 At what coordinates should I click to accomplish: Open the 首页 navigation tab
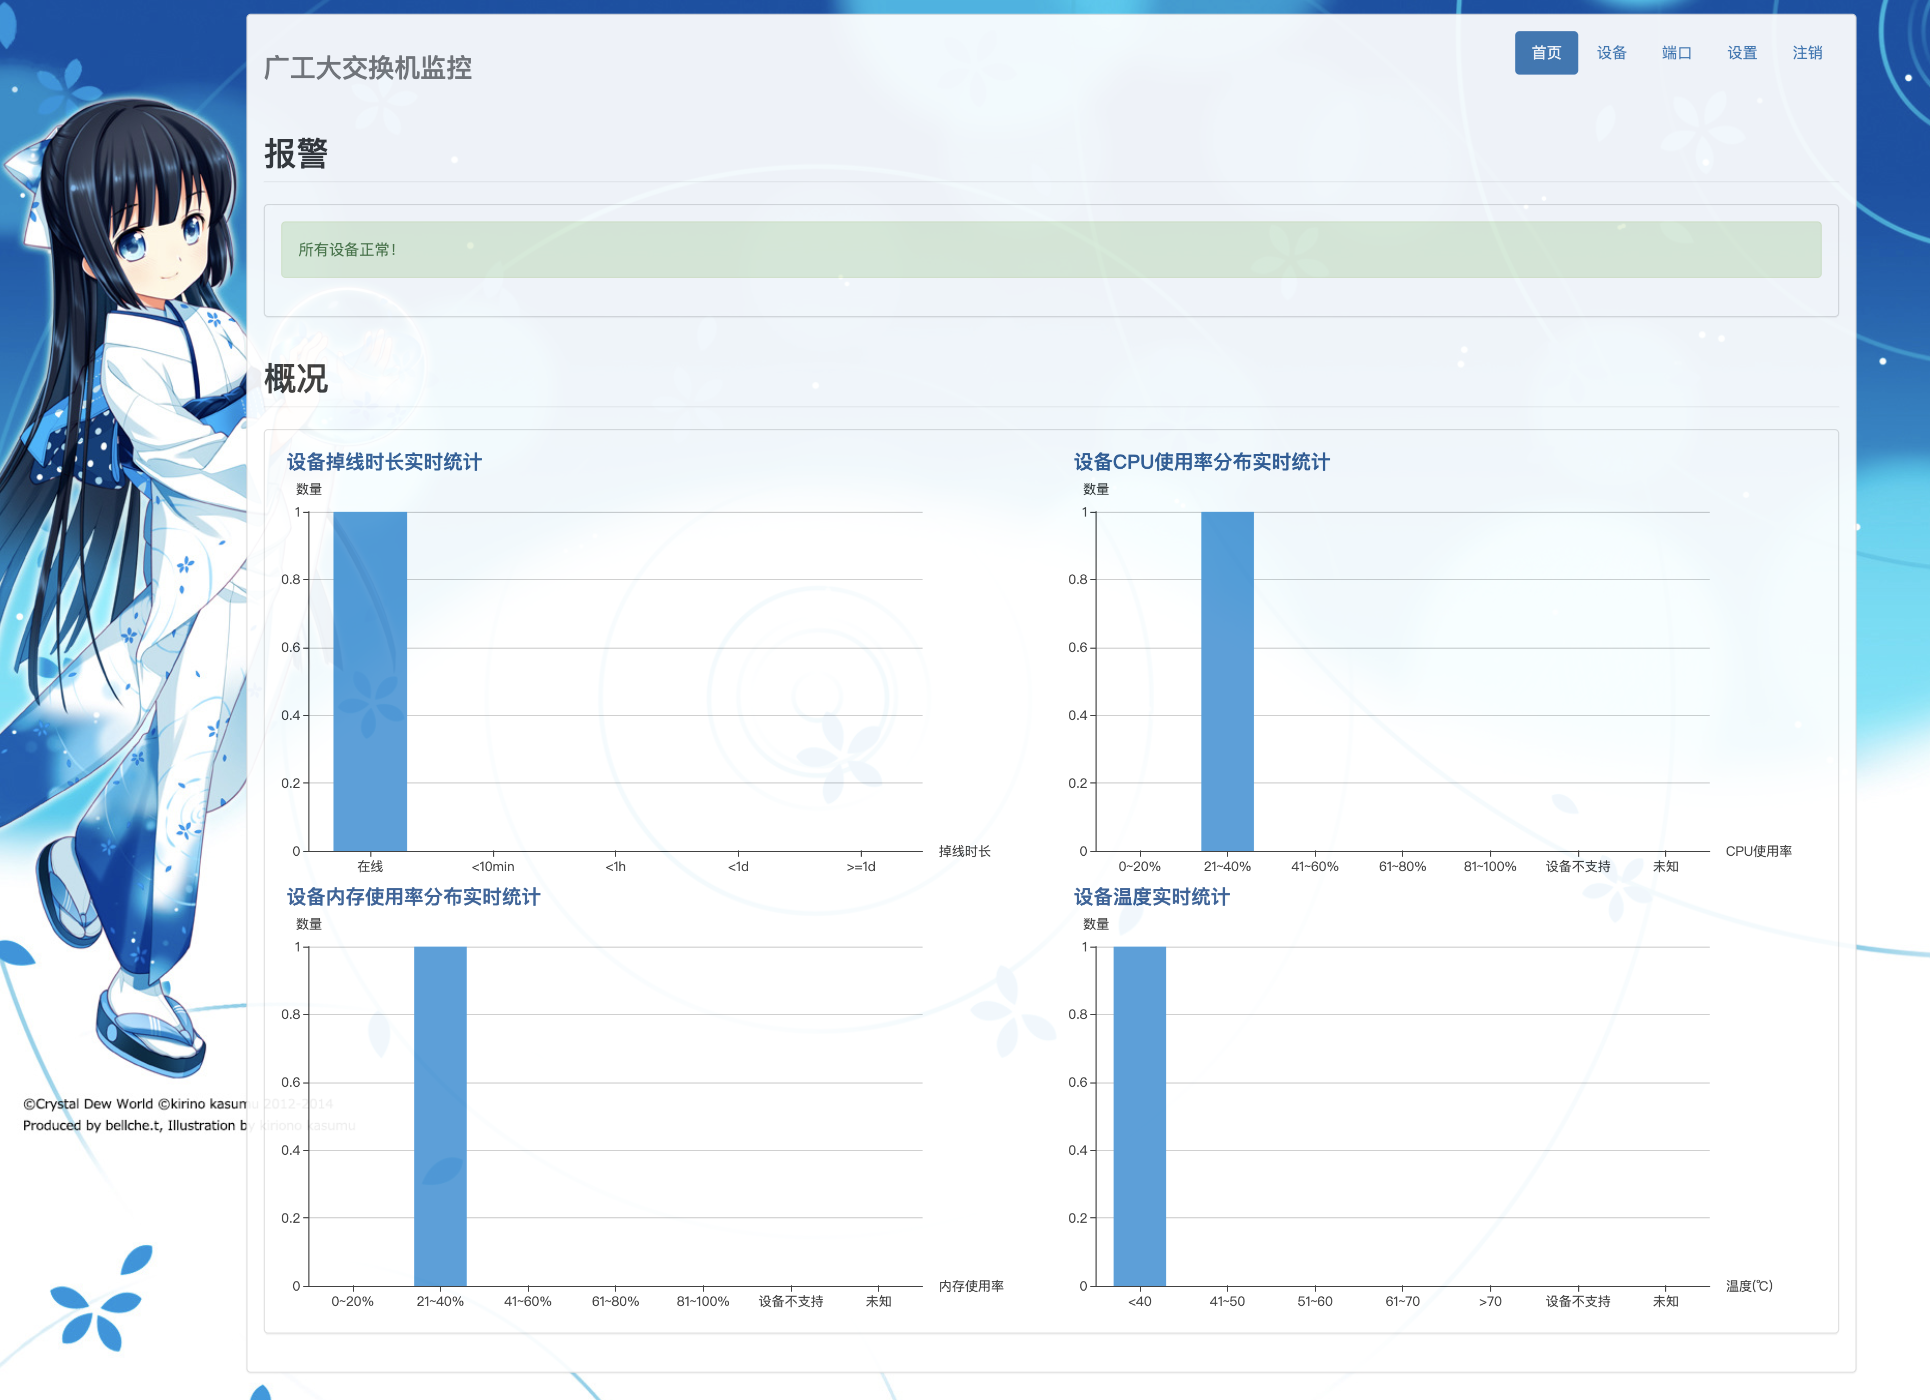[1546, 53]
